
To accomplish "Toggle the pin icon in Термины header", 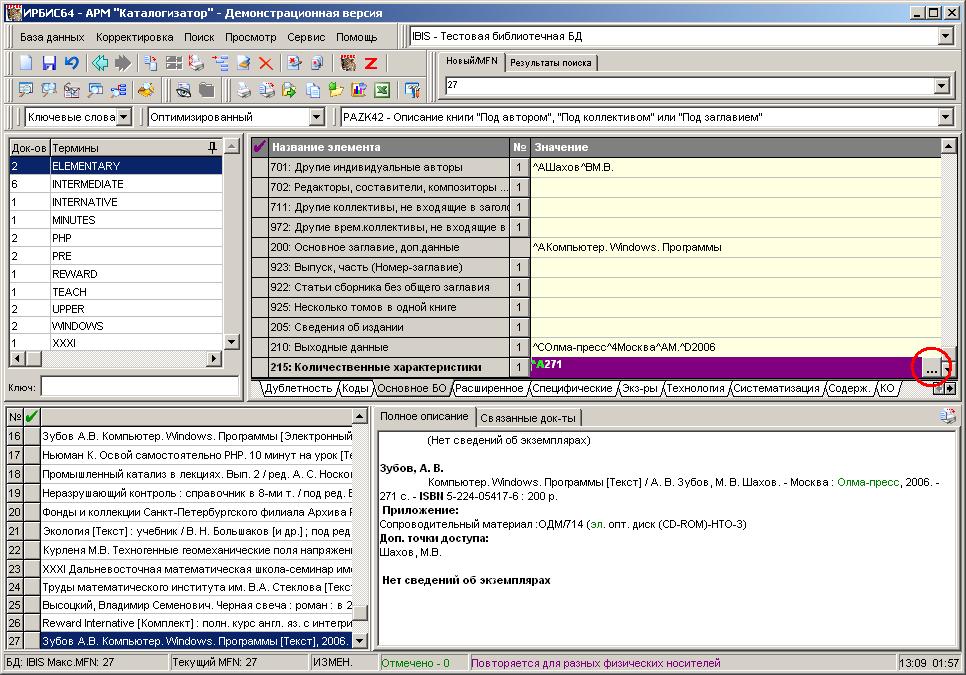I will click(x=212, y=147).
